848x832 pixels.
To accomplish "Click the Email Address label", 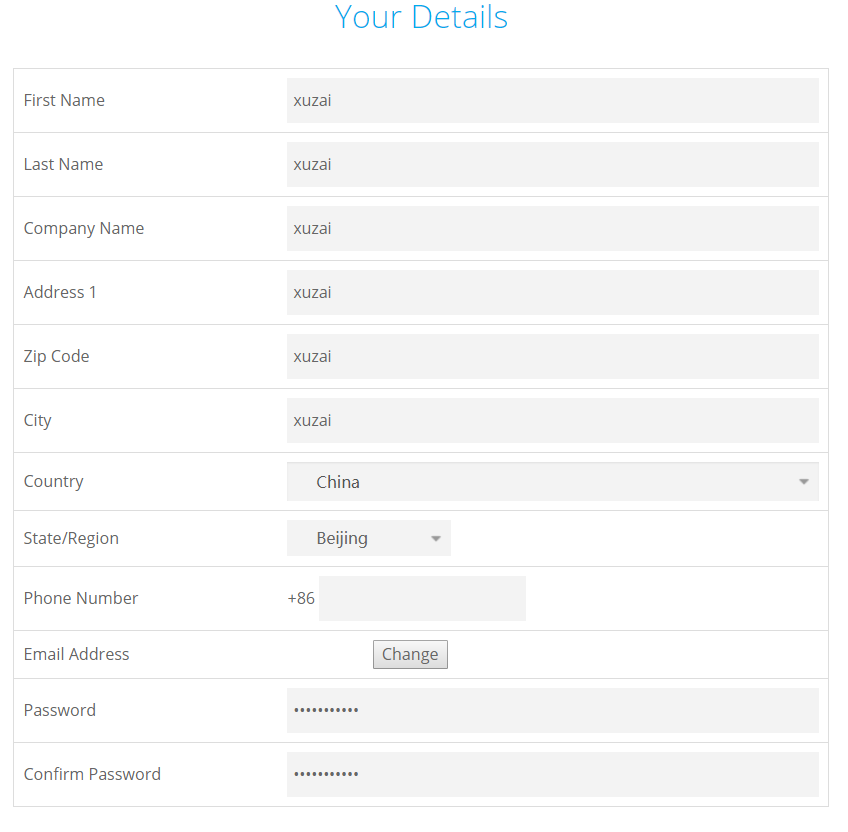I will pyautogui.click(x=77, y=654).
